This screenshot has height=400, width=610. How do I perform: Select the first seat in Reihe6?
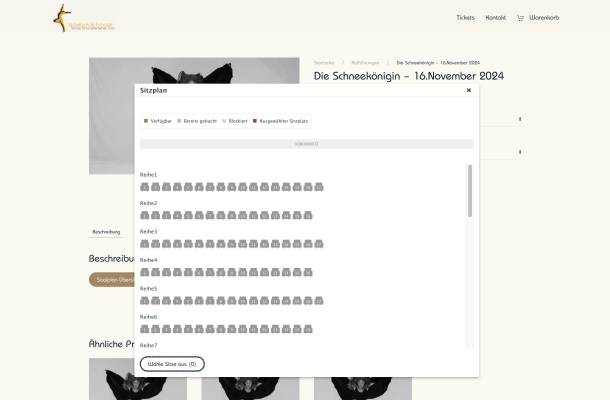(x=145, y=329)
